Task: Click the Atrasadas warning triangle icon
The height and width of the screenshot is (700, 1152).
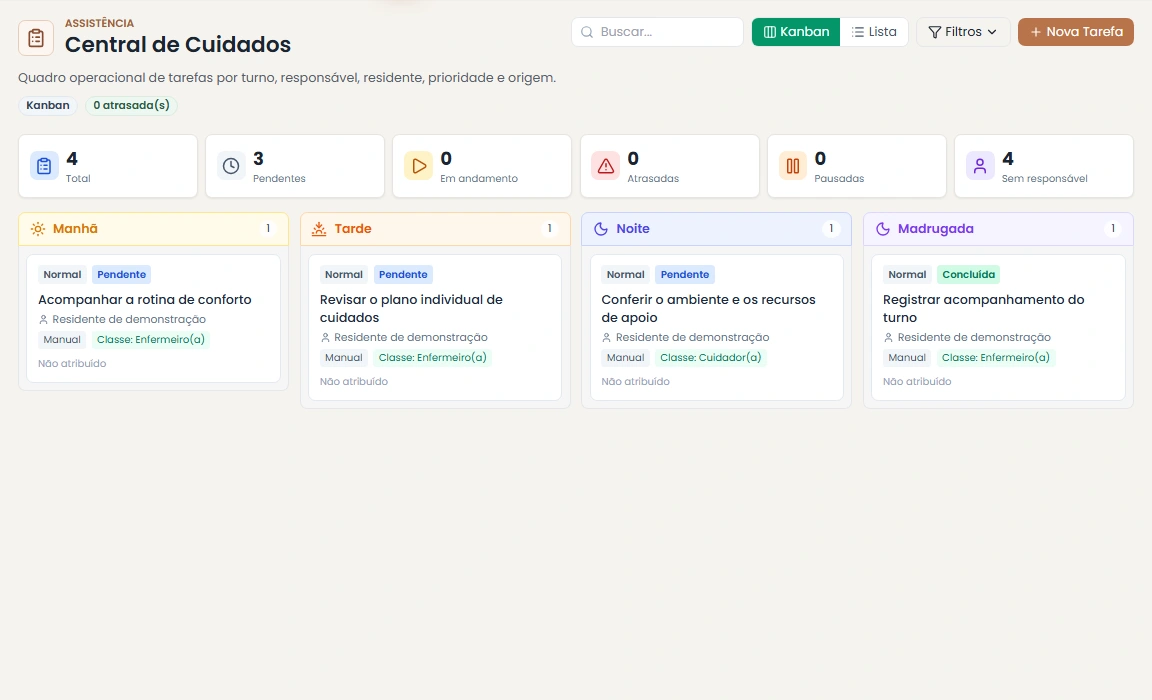Action: 605,166
